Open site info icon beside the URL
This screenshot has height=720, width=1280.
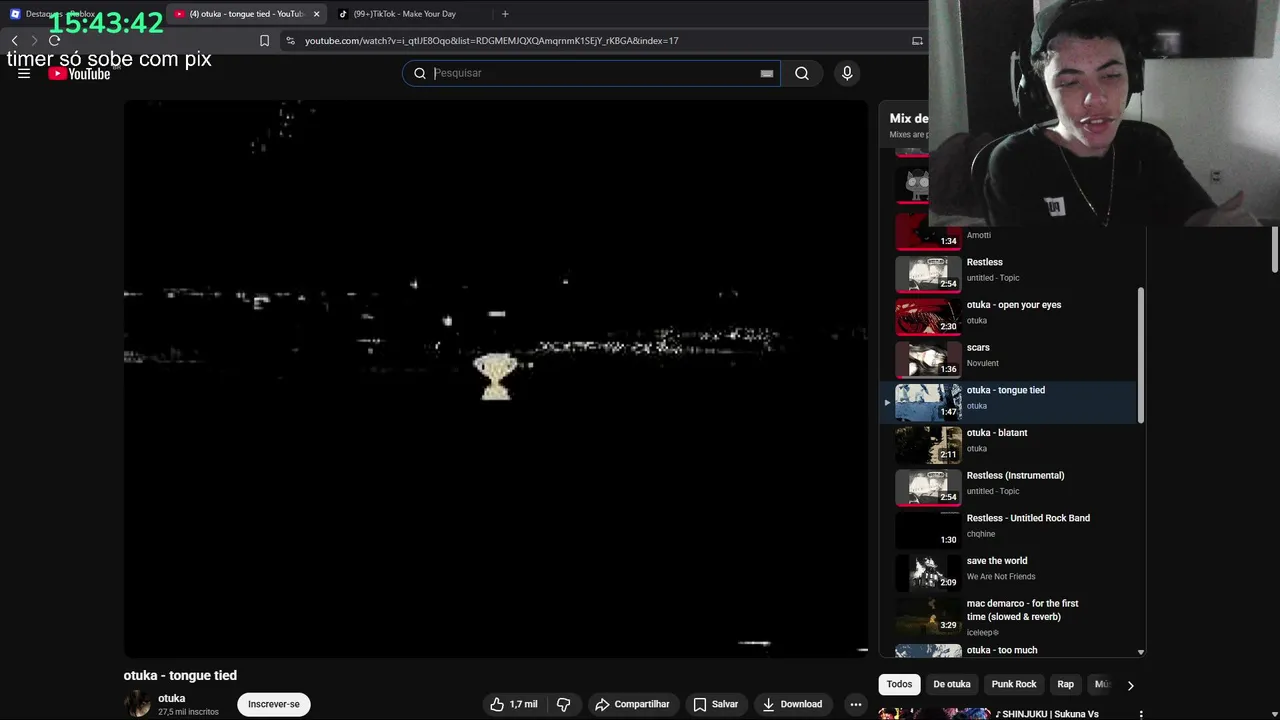[290, 41]
